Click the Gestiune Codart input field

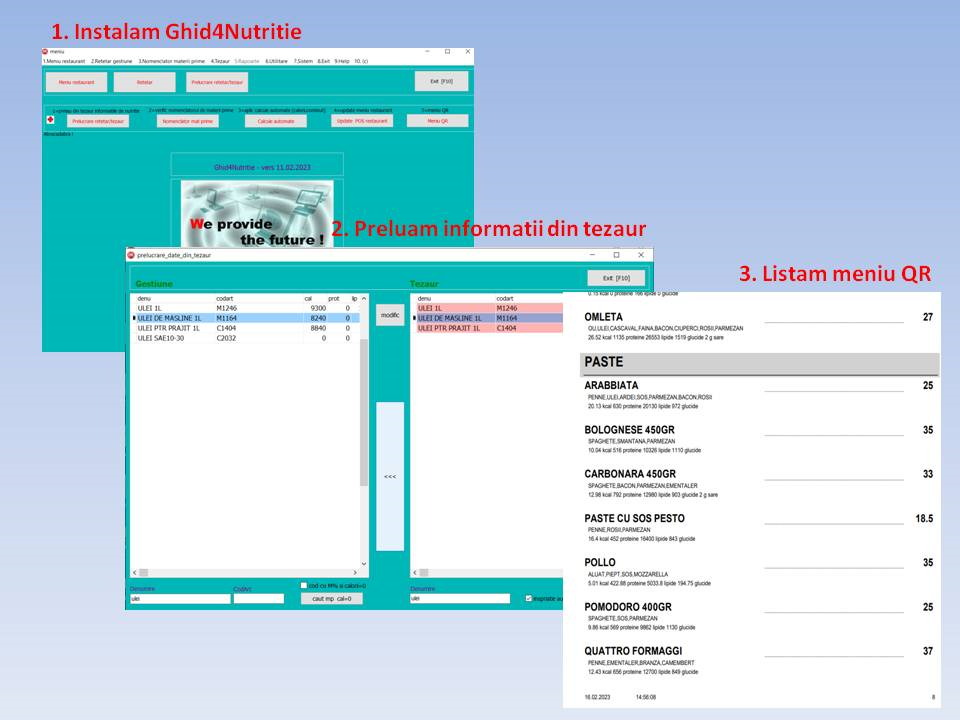(258, 599)
